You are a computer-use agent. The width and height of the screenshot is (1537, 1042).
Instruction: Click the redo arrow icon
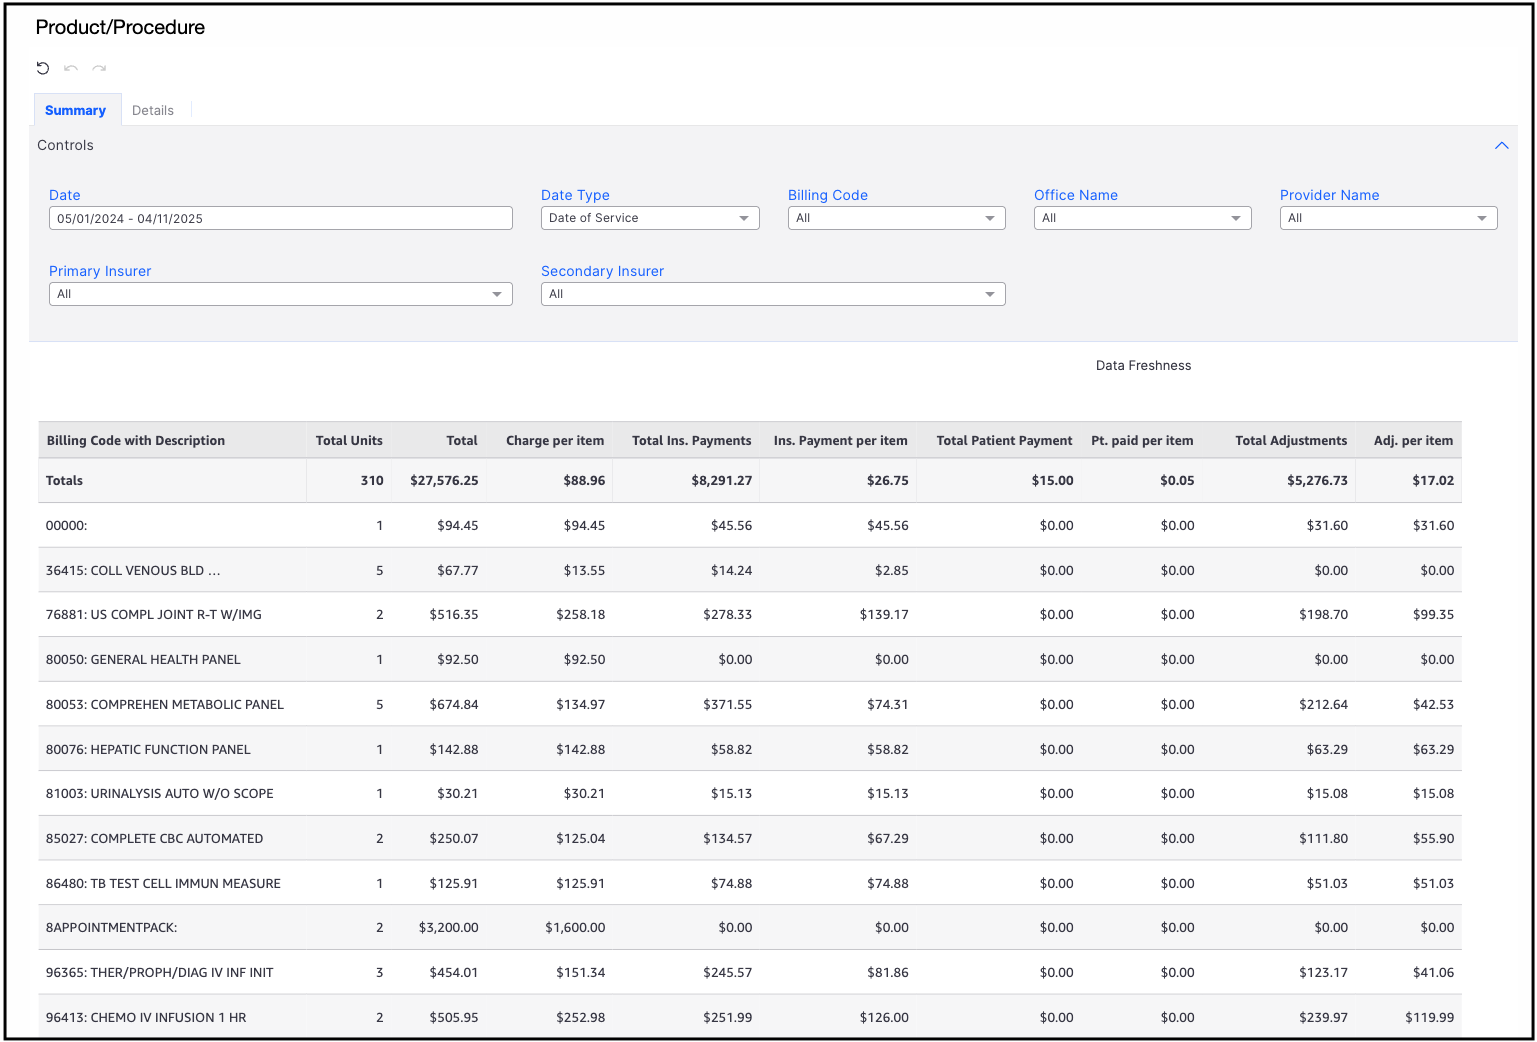[x=99, y=68]
